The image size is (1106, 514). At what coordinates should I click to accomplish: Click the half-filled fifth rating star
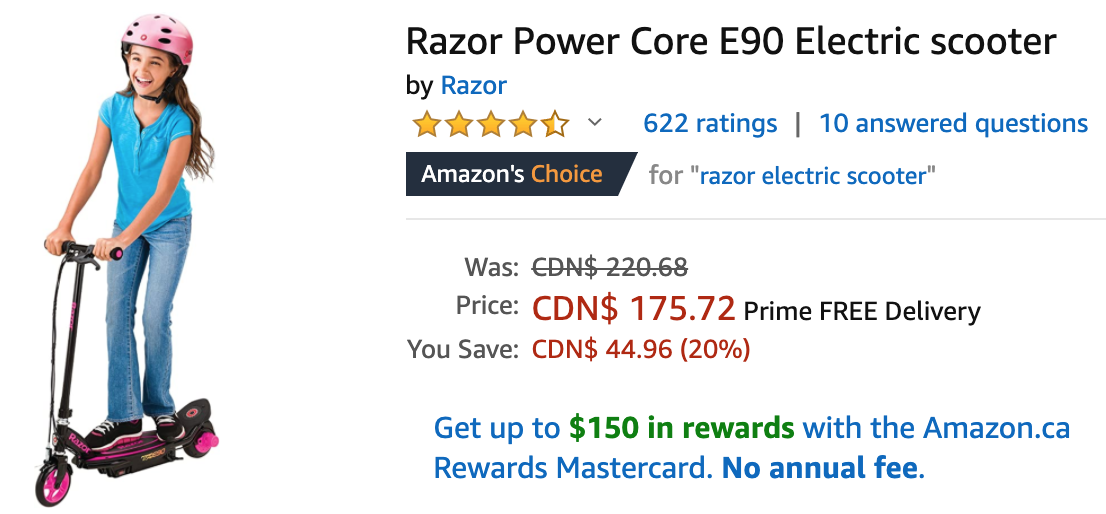[x=554, y=125]
